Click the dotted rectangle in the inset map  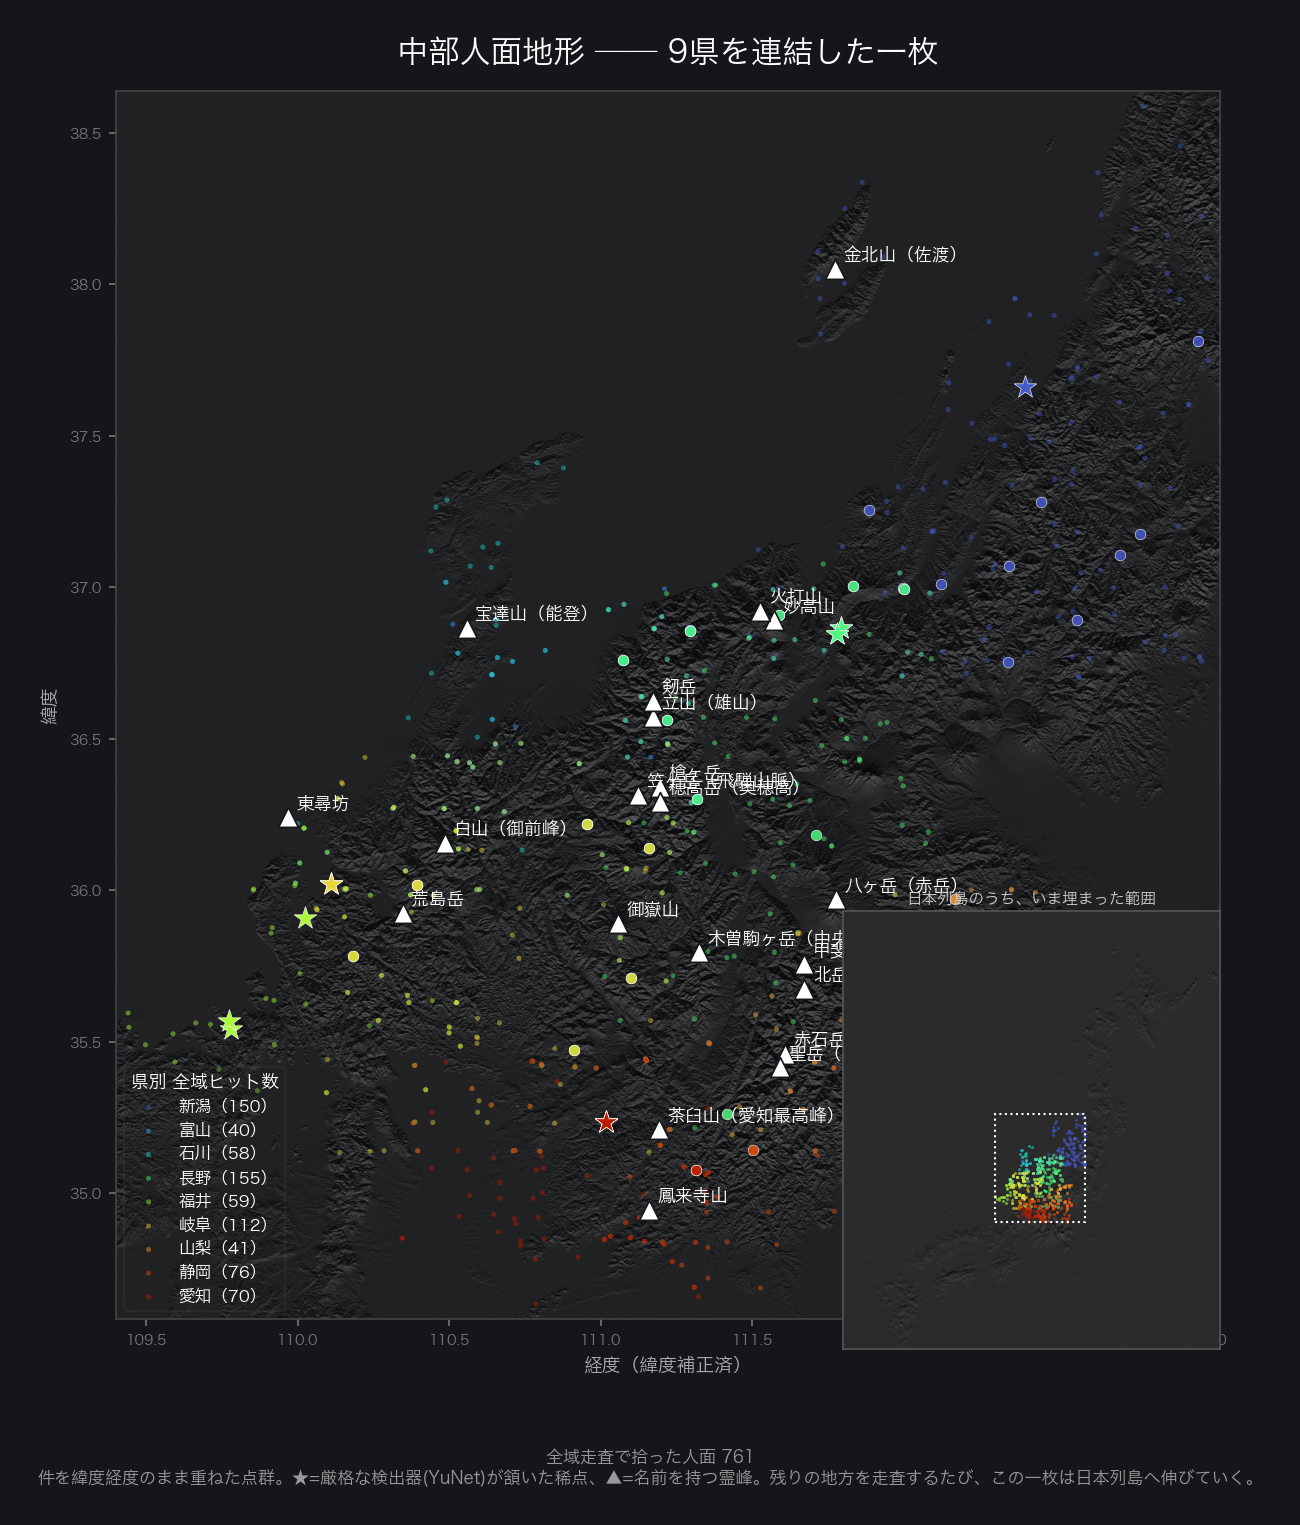point(1040,1168)
